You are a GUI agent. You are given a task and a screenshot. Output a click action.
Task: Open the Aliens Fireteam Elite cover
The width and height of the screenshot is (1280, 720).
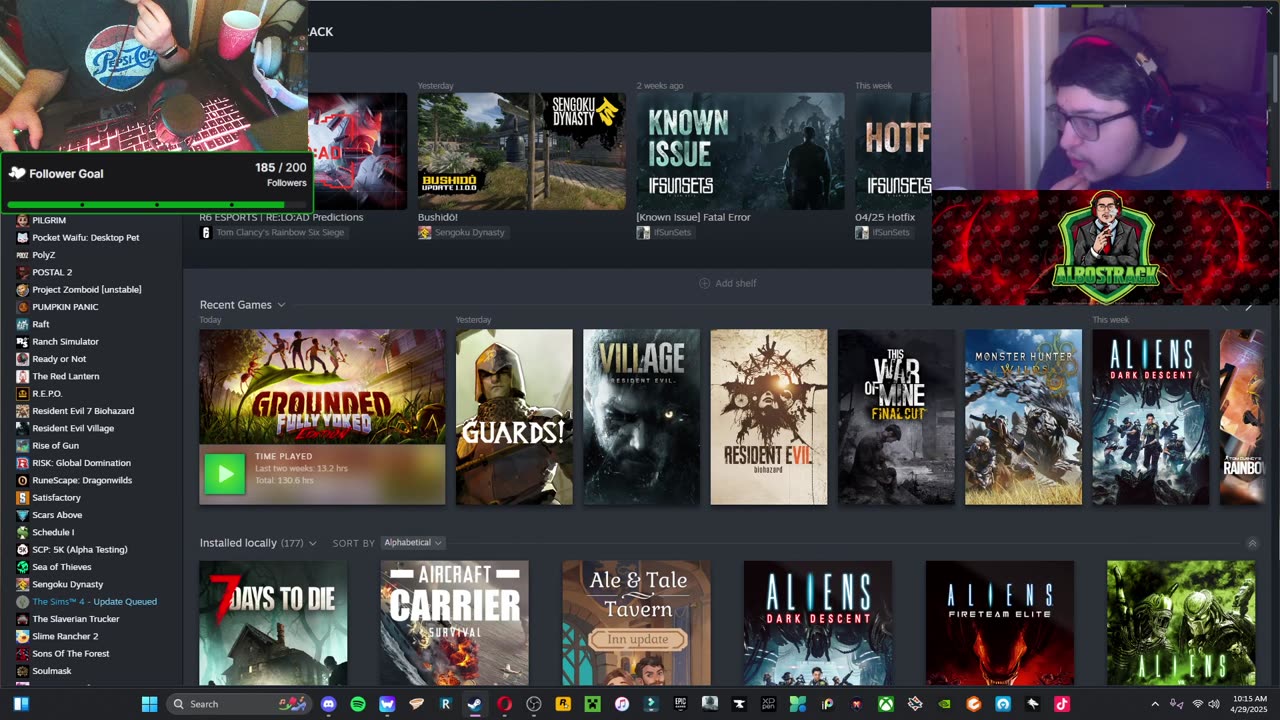click(x=1000, y=623)
